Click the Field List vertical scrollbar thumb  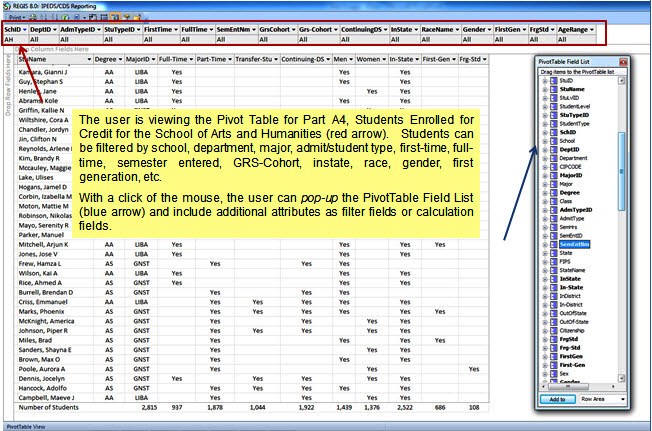(621, 171)
